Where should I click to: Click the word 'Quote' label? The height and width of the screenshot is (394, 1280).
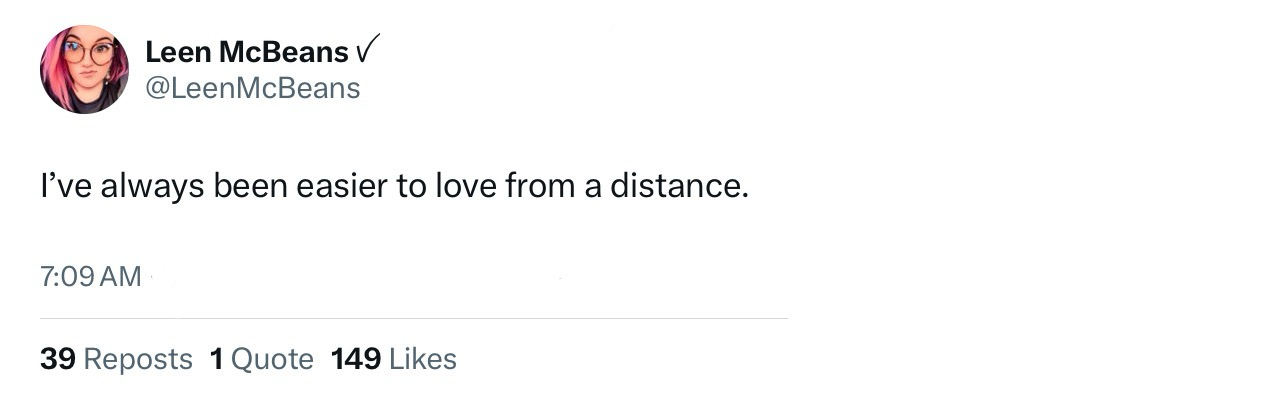pyautogui.click(x=273, y=359)
